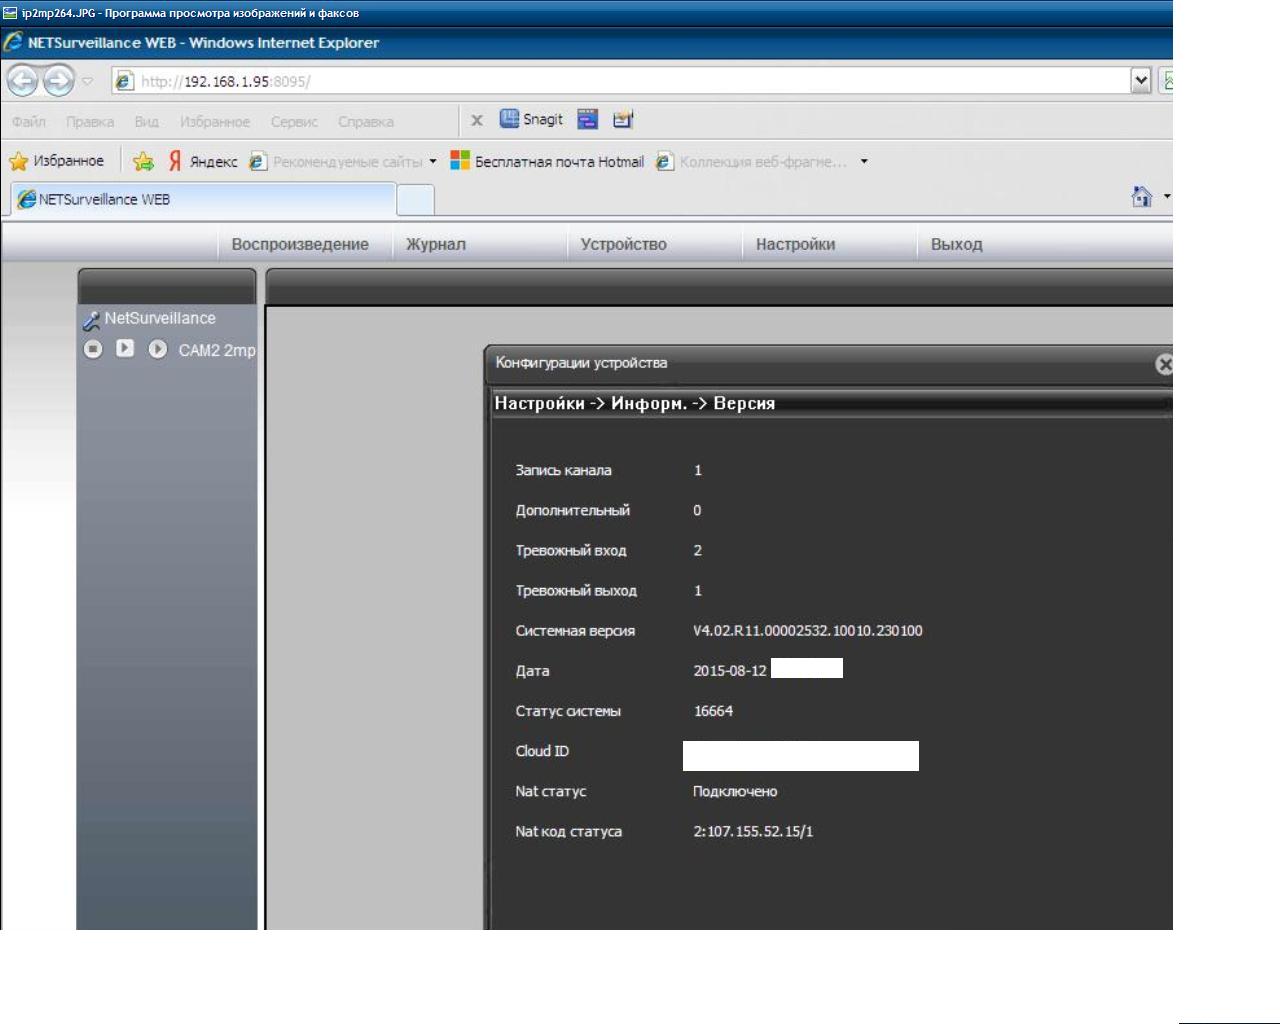Expand the Recommended sites dropdown arrow
Image resolution: width=1280 pixels, height=1024 pixels.
433,161
